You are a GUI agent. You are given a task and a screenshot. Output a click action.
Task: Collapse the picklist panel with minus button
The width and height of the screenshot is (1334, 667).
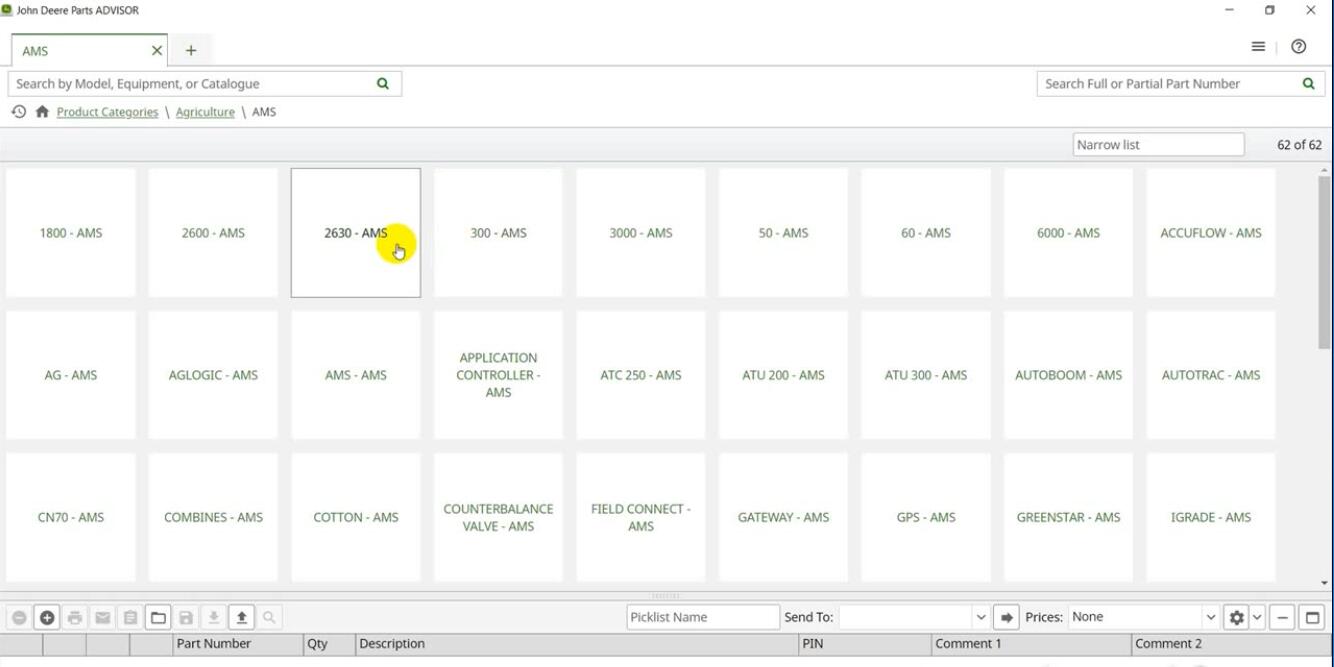(1283, 618)
